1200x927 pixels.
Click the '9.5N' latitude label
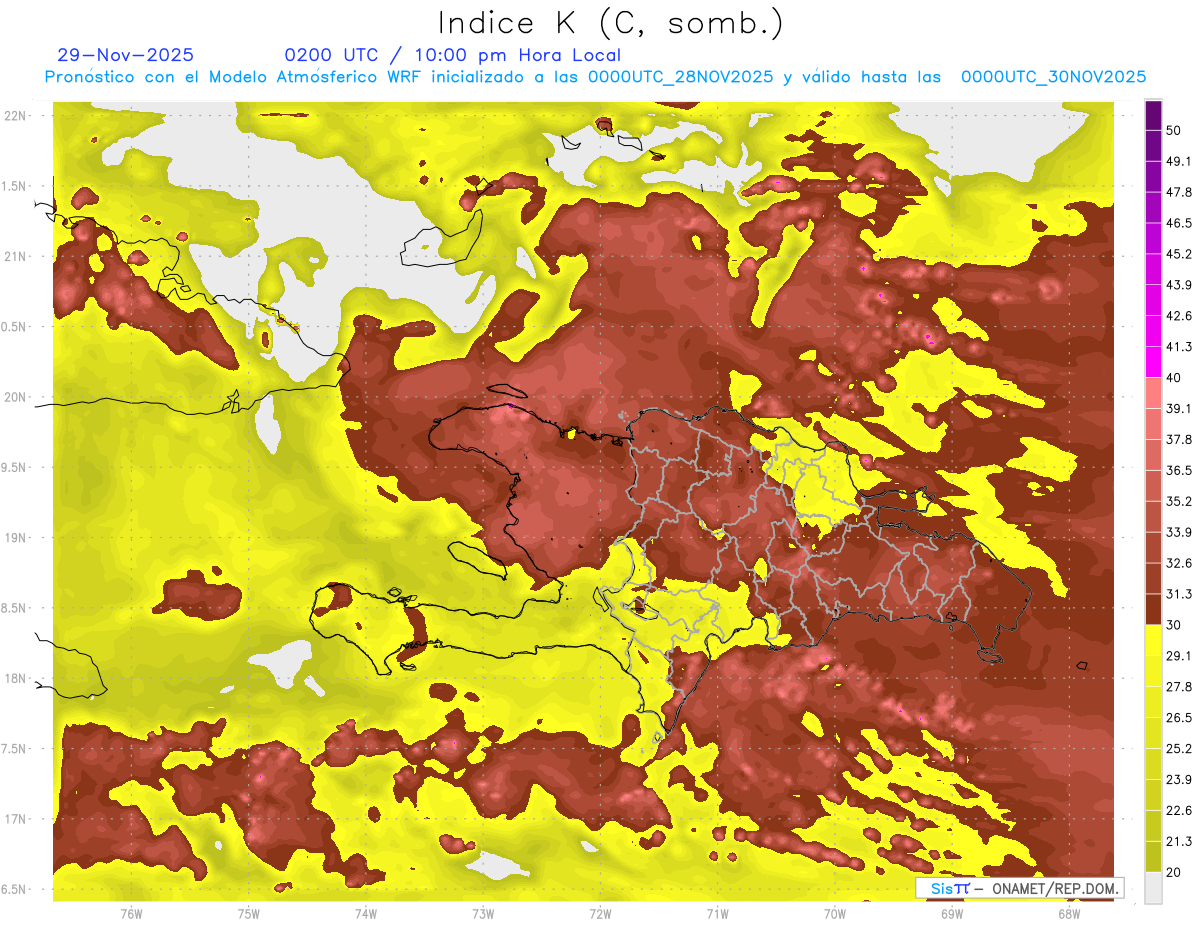(15, 467)
